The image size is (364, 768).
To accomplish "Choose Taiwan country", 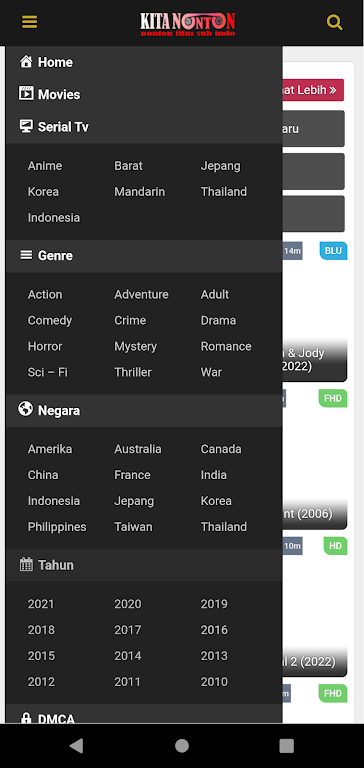I will pyautogui.click(x=133, y=527).
